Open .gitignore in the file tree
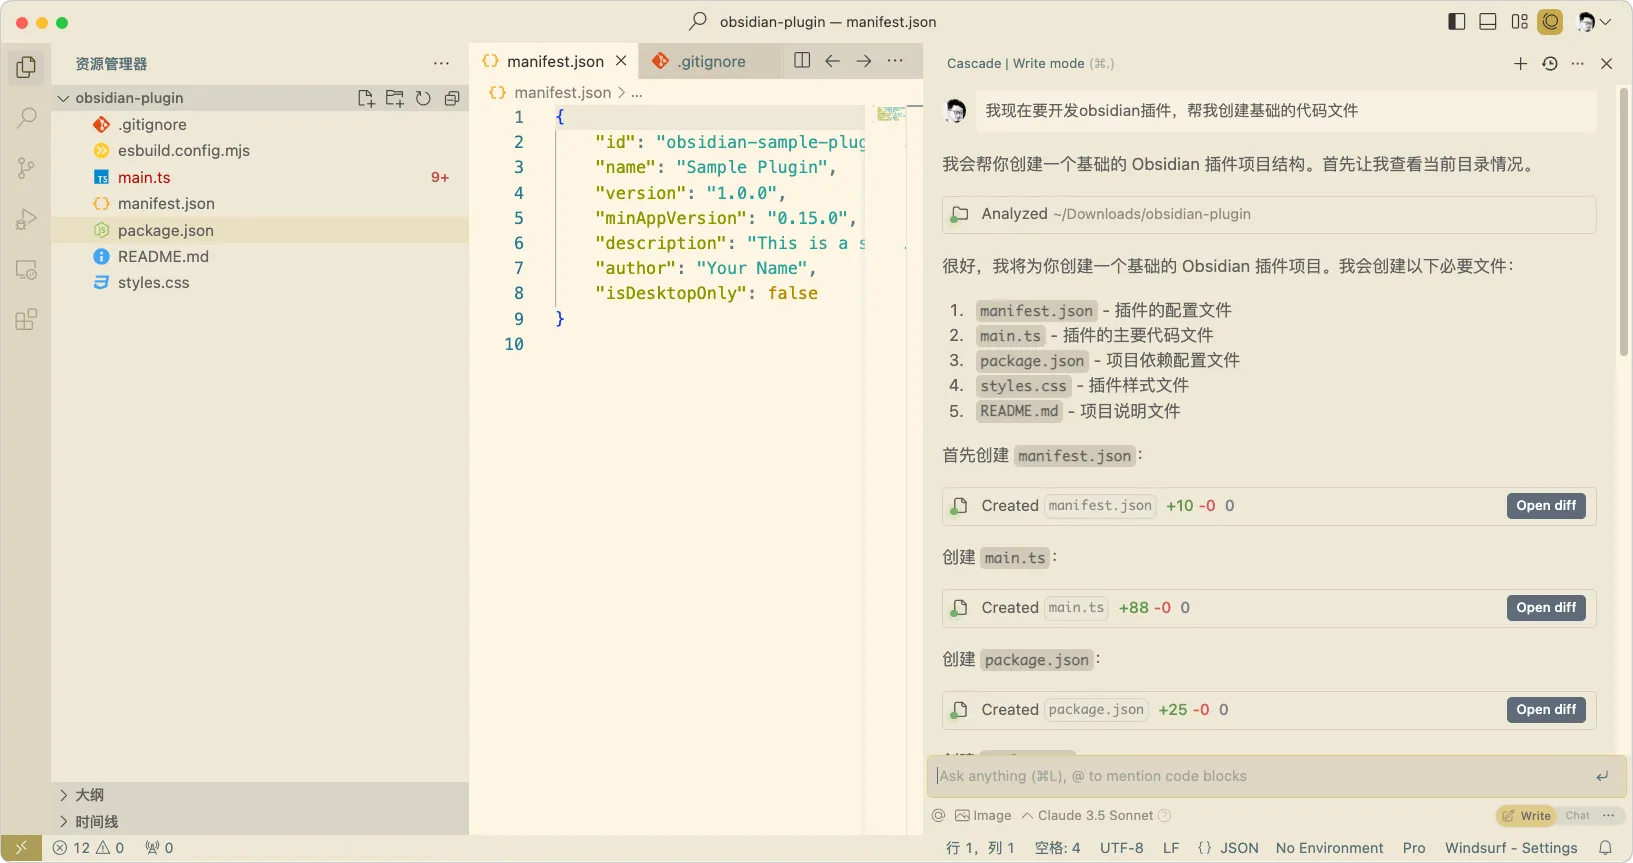 pos(260,125)
